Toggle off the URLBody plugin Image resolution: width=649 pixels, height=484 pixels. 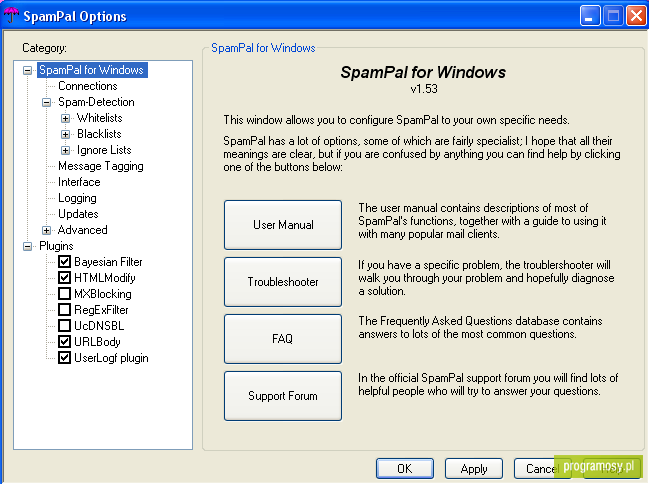click(64, 342)
